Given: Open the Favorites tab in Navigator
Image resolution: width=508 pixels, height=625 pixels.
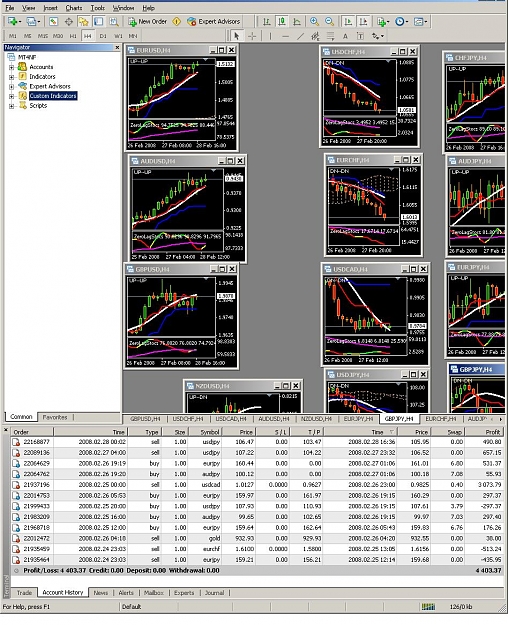Looking at the screenshot, I should 55,417.
